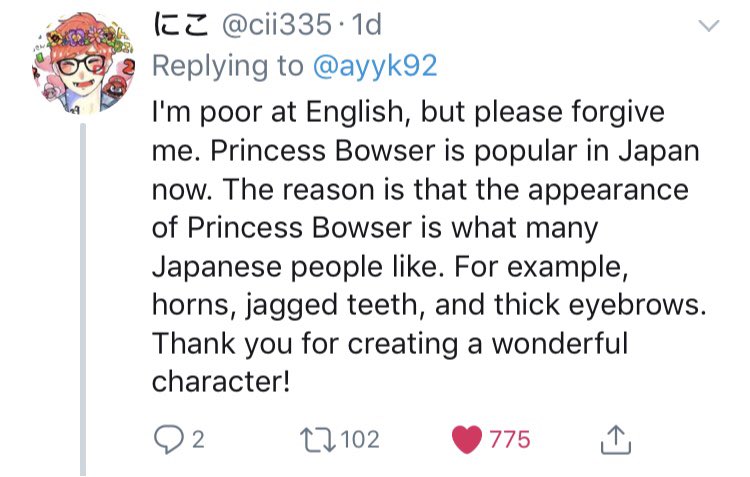Click the 1d timestamp
The height and width of the screenshot is (477, 750).
(362, 24)
